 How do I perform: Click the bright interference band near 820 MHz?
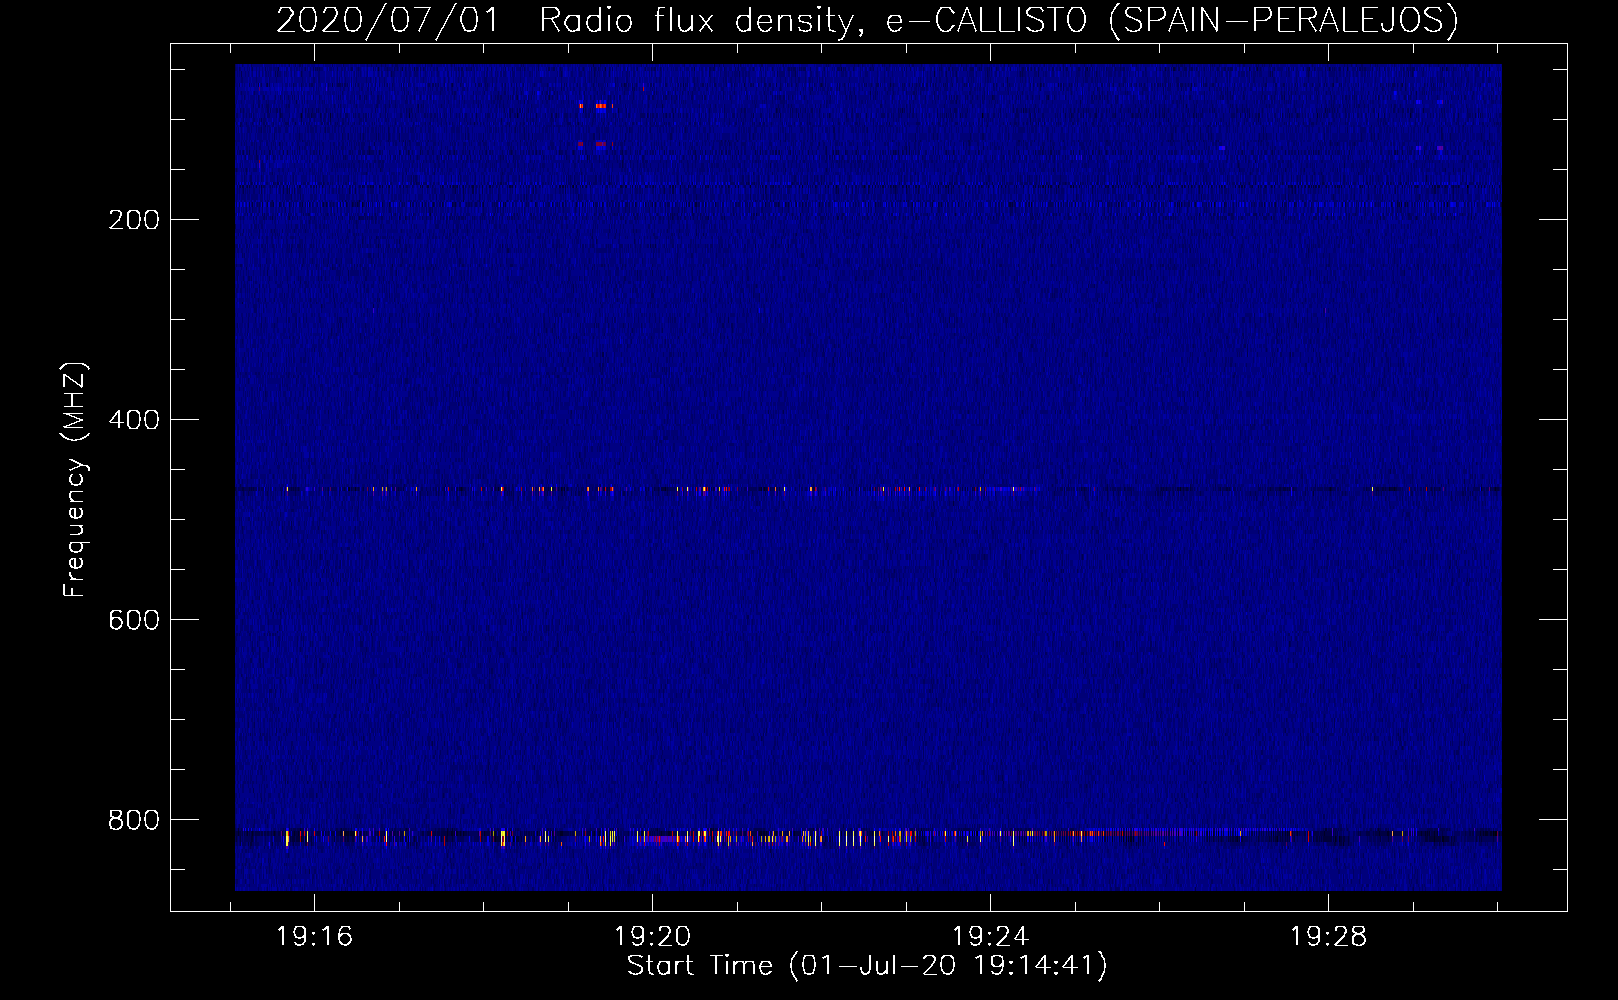point(868,837)
